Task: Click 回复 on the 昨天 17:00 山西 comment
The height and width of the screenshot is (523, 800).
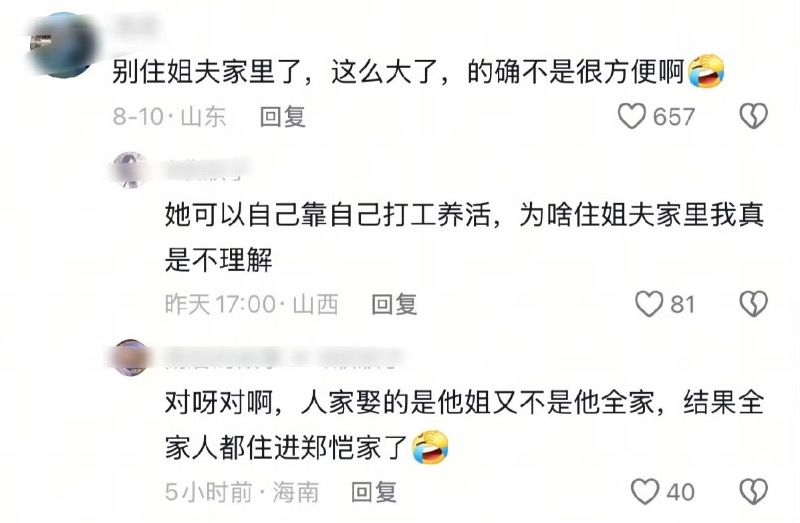Action: (x=394, y=304)
